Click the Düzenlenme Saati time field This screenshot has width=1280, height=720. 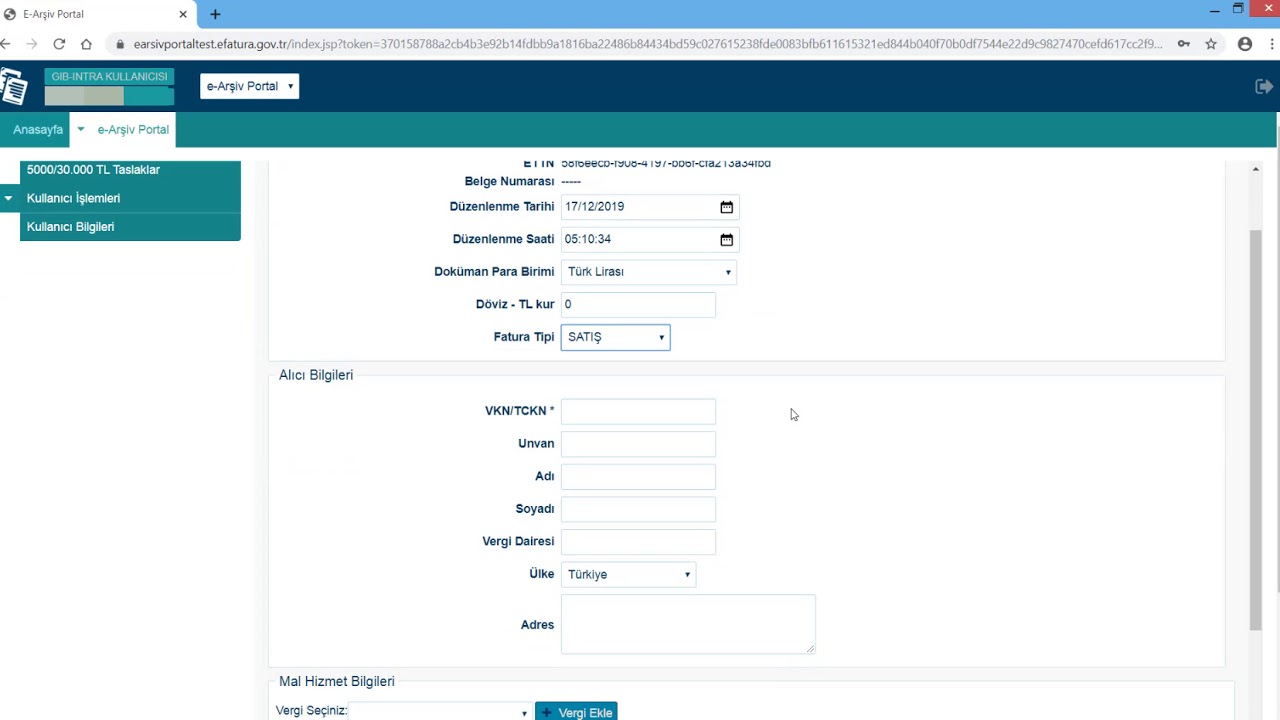tap(648, 239)
